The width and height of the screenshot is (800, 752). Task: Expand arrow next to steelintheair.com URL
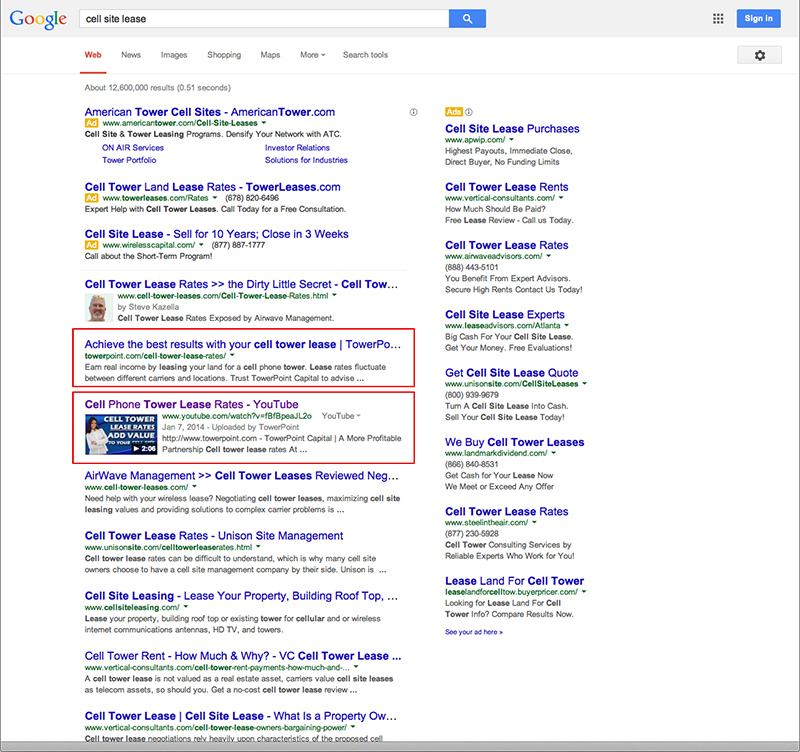click(535, 522)
